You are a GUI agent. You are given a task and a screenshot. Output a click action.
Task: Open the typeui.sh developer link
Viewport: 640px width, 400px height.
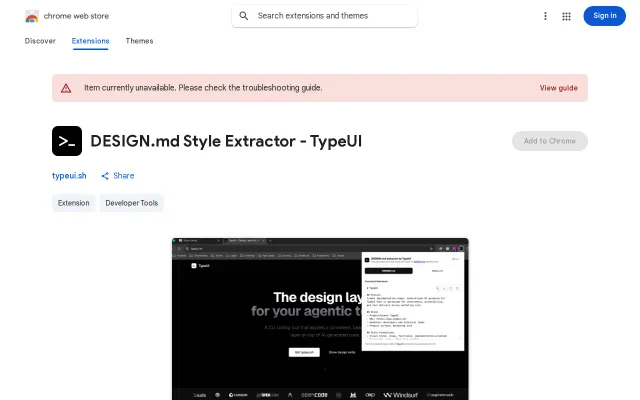point(69,176)
